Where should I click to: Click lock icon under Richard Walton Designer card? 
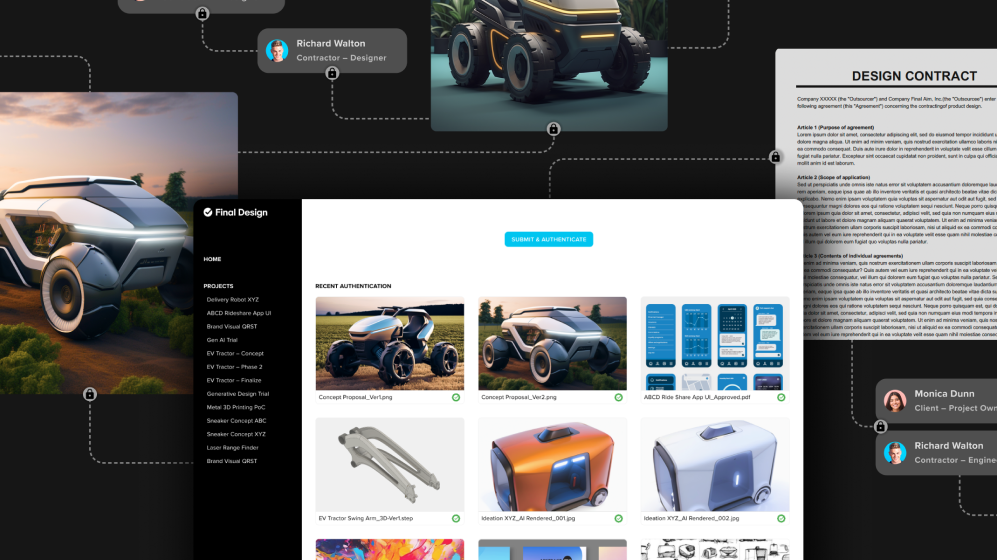(x=332, y=74)
